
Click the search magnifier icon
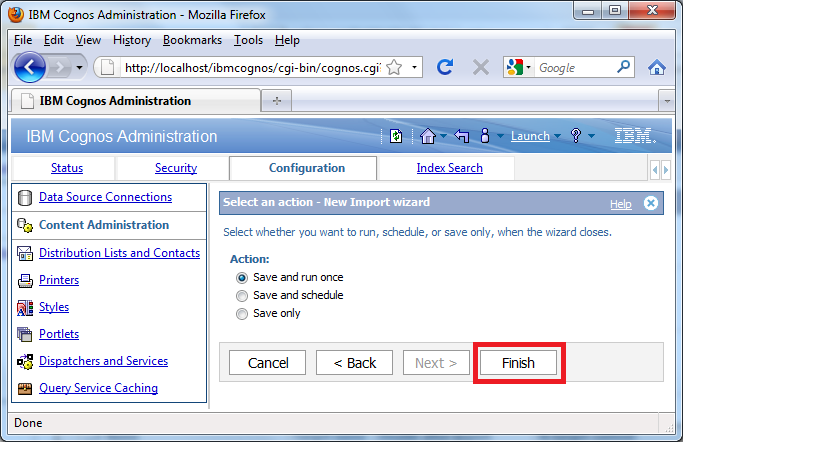(x=623, y=67)
